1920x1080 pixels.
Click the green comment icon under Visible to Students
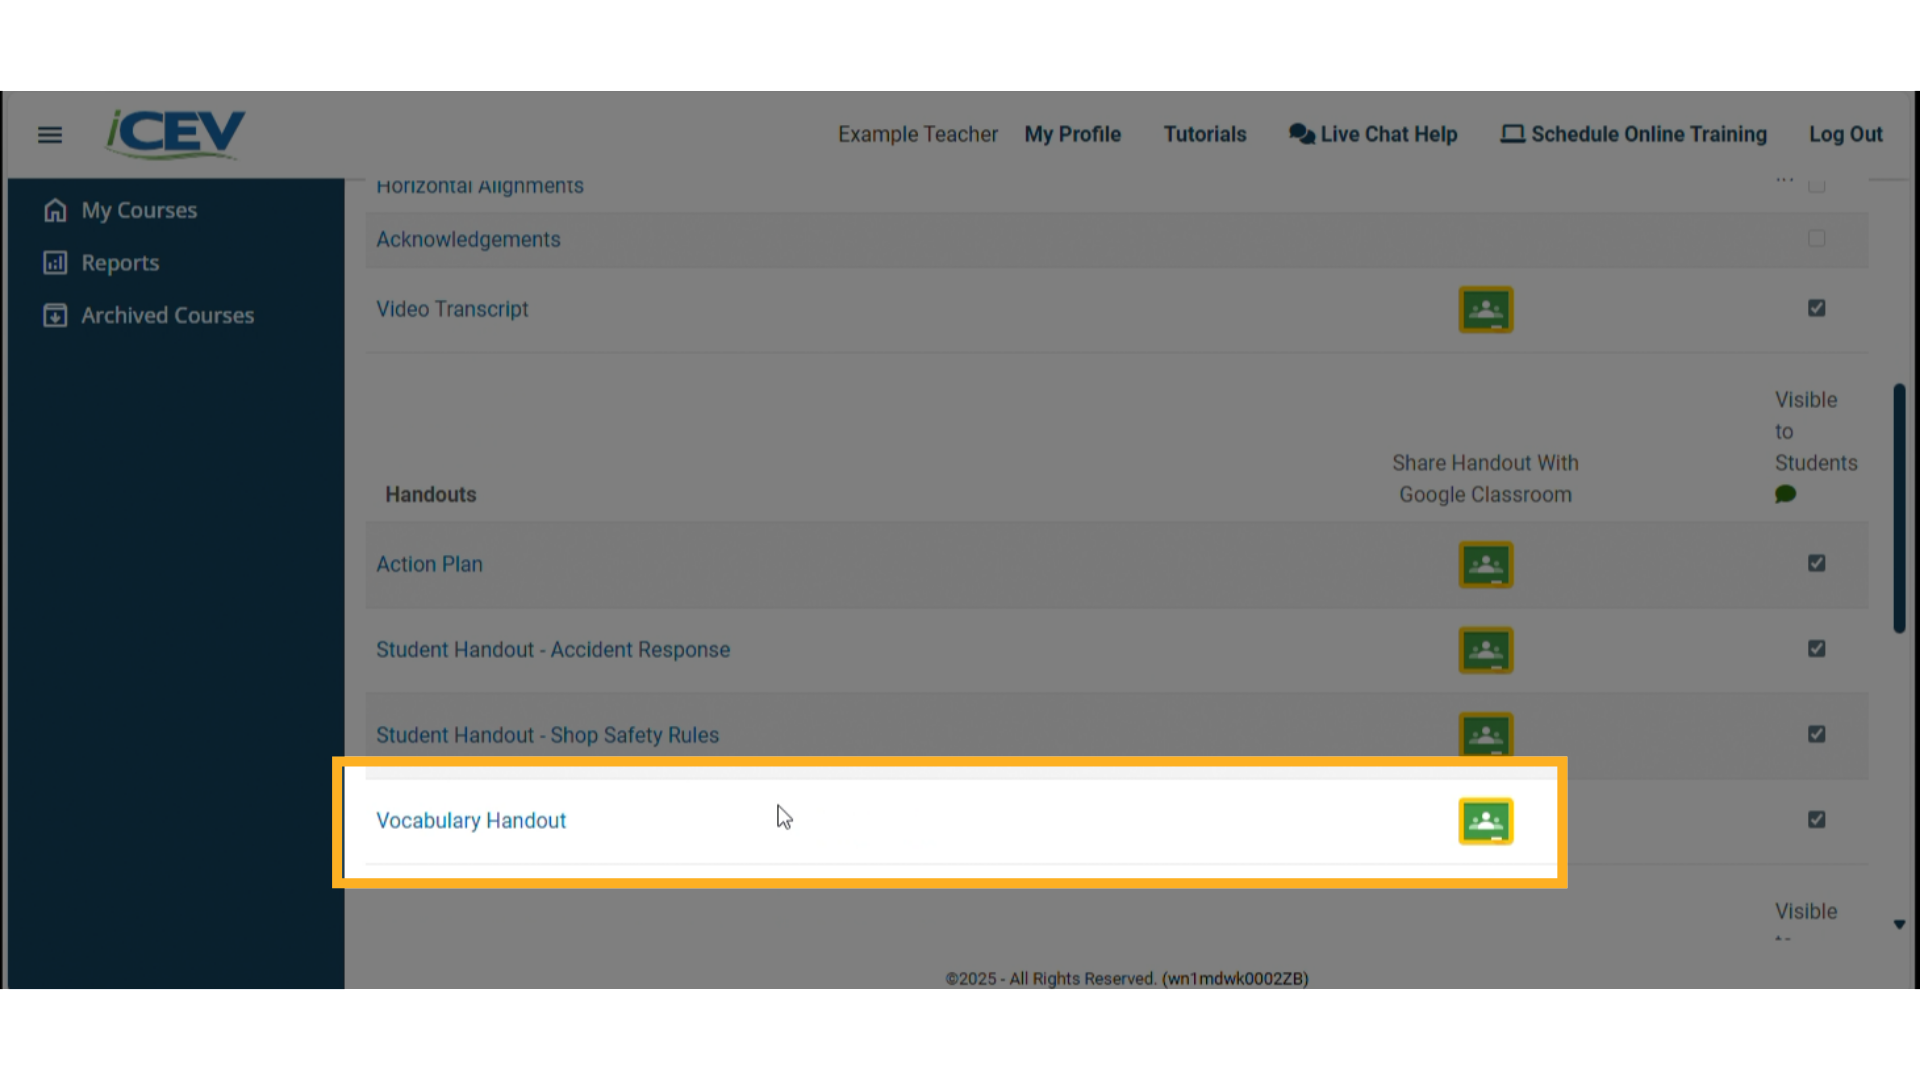(1785, 494)
